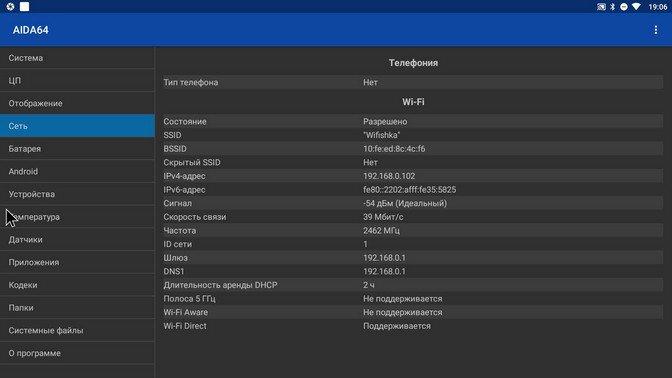Open the Система section

(x=77, y=58)
